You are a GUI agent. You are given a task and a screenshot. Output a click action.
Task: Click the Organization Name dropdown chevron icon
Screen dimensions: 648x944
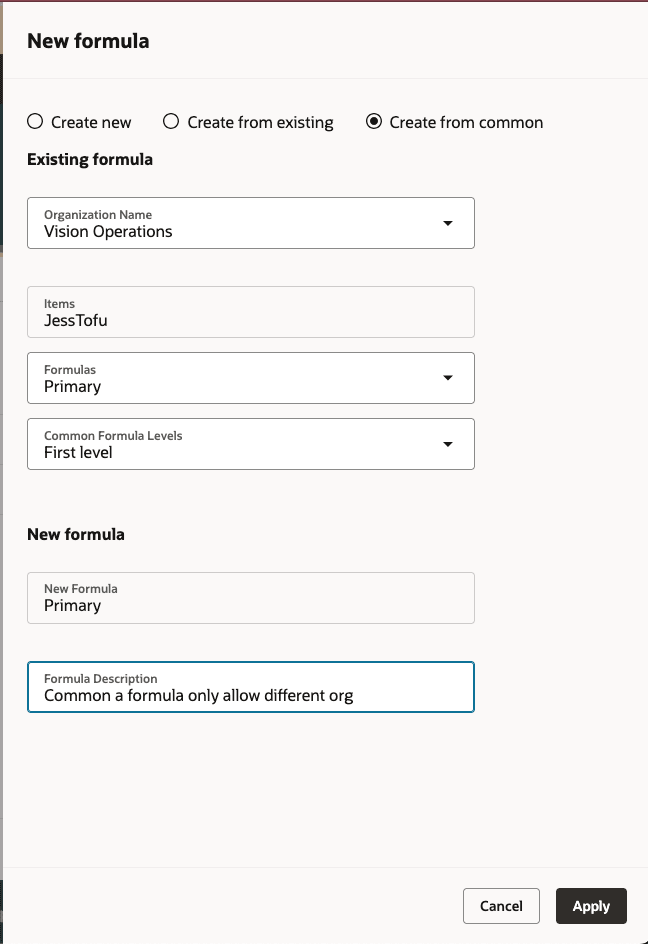(448, 222)
